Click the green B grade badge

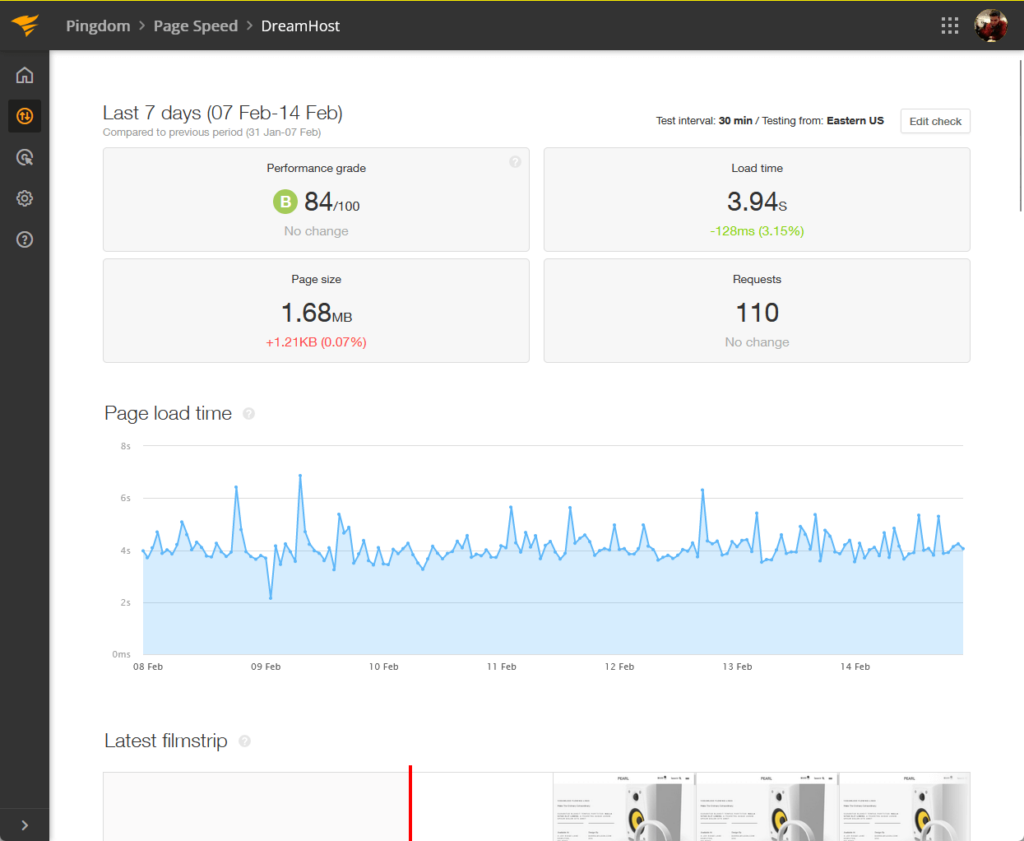(285, 202)
